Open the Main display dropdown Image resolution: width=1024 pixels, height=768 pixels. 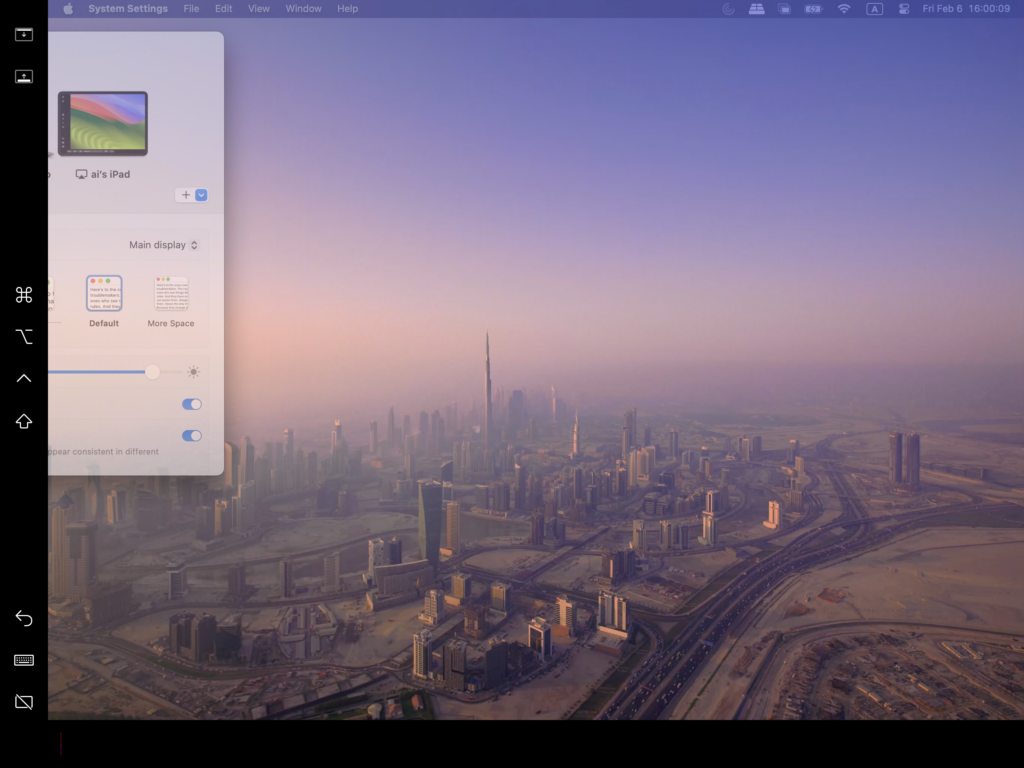163,245
